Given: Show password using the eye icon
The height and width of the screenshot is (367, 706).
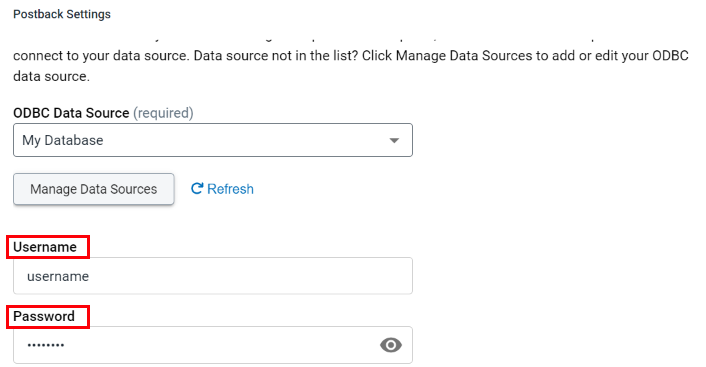Looking at the screenshot, I should (x=390, y=345).
